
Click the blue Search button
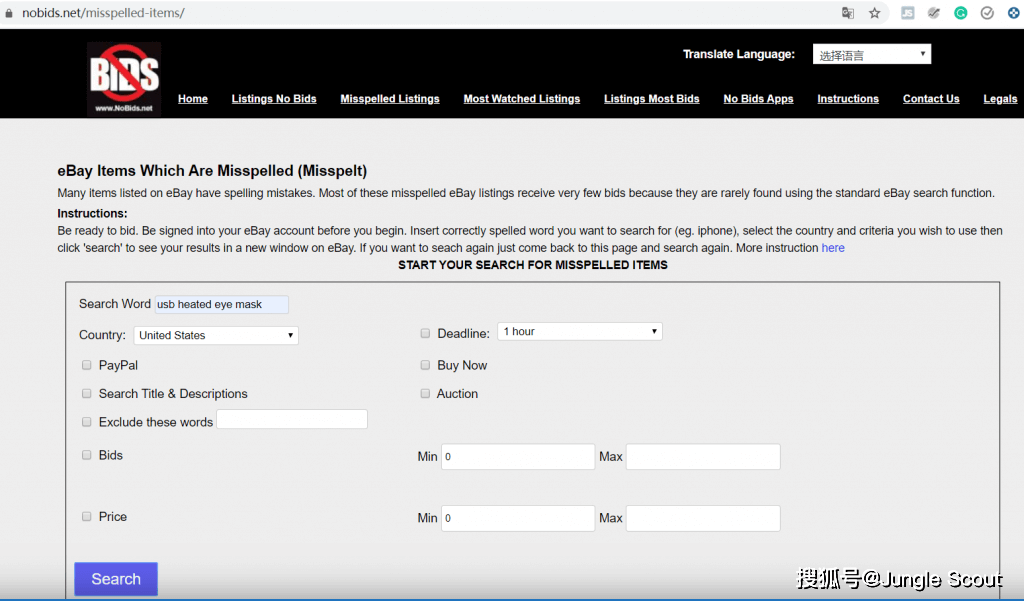[x=116, y=579]
